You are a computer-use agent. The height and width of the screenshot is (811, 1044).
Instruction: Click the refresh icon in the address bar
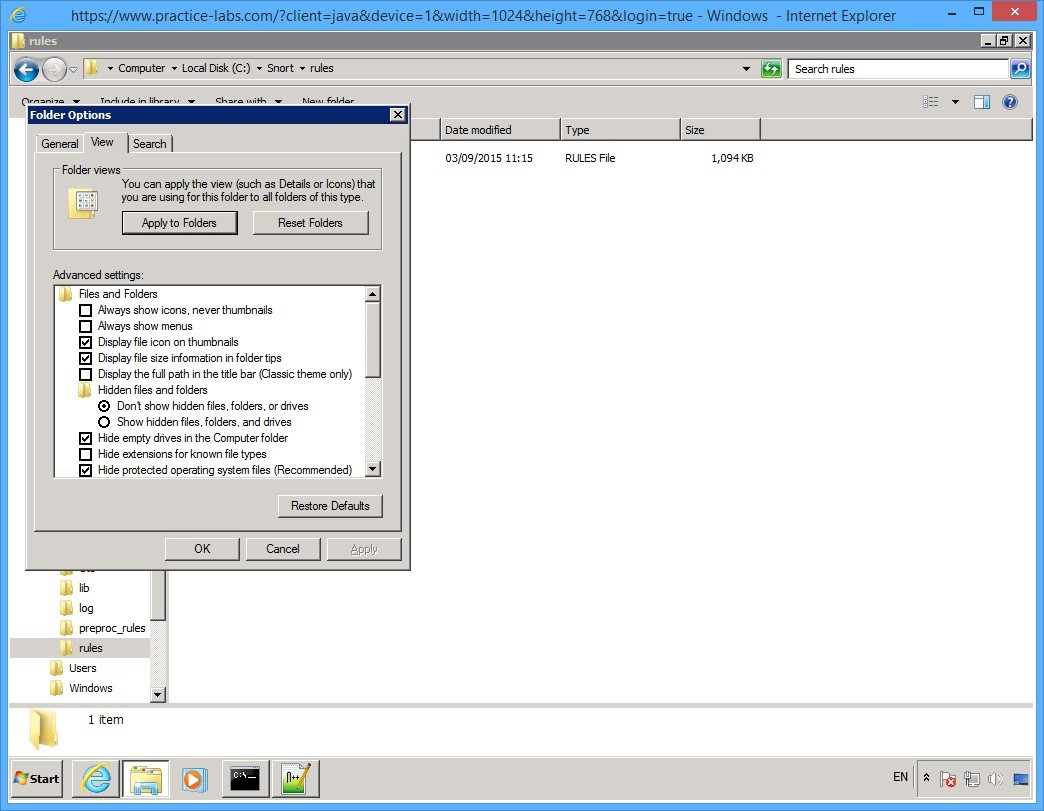tap(769, 68)
